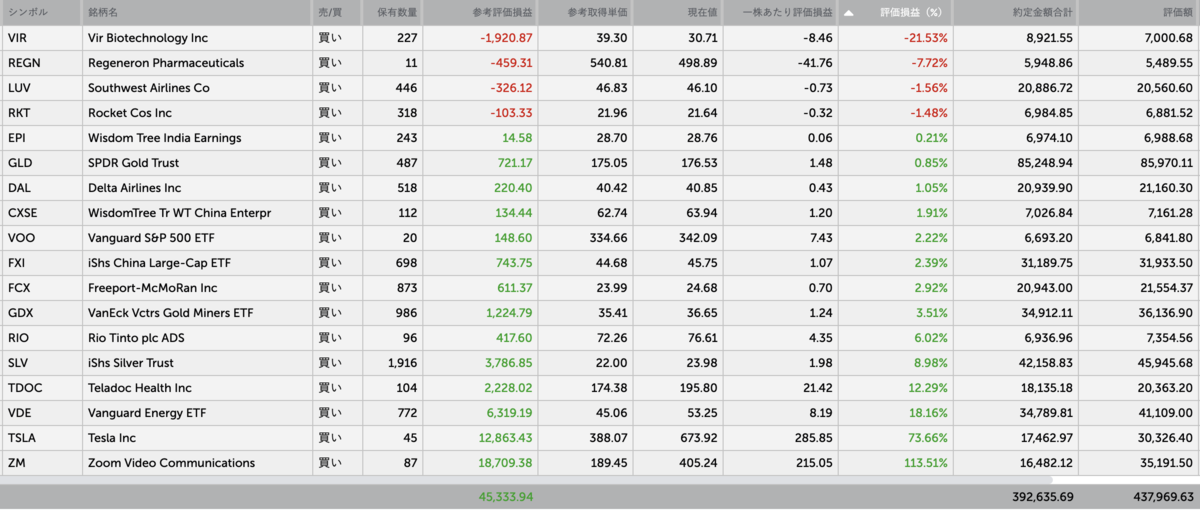Select the ZM symbol cell
The image size is (1200, 510).
tap(41, 463)
